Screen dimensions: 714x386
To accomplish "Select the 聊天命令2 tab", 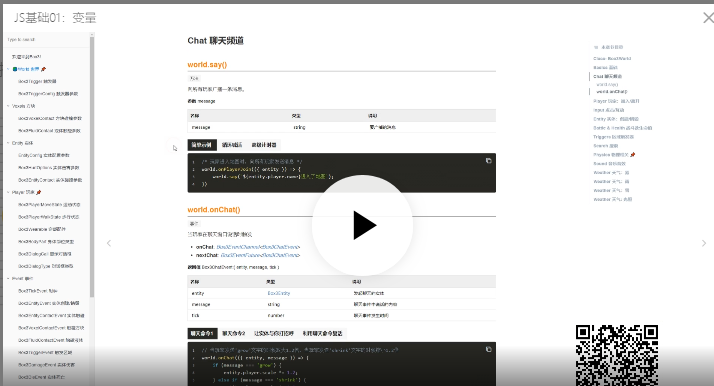I will [234, 333].
